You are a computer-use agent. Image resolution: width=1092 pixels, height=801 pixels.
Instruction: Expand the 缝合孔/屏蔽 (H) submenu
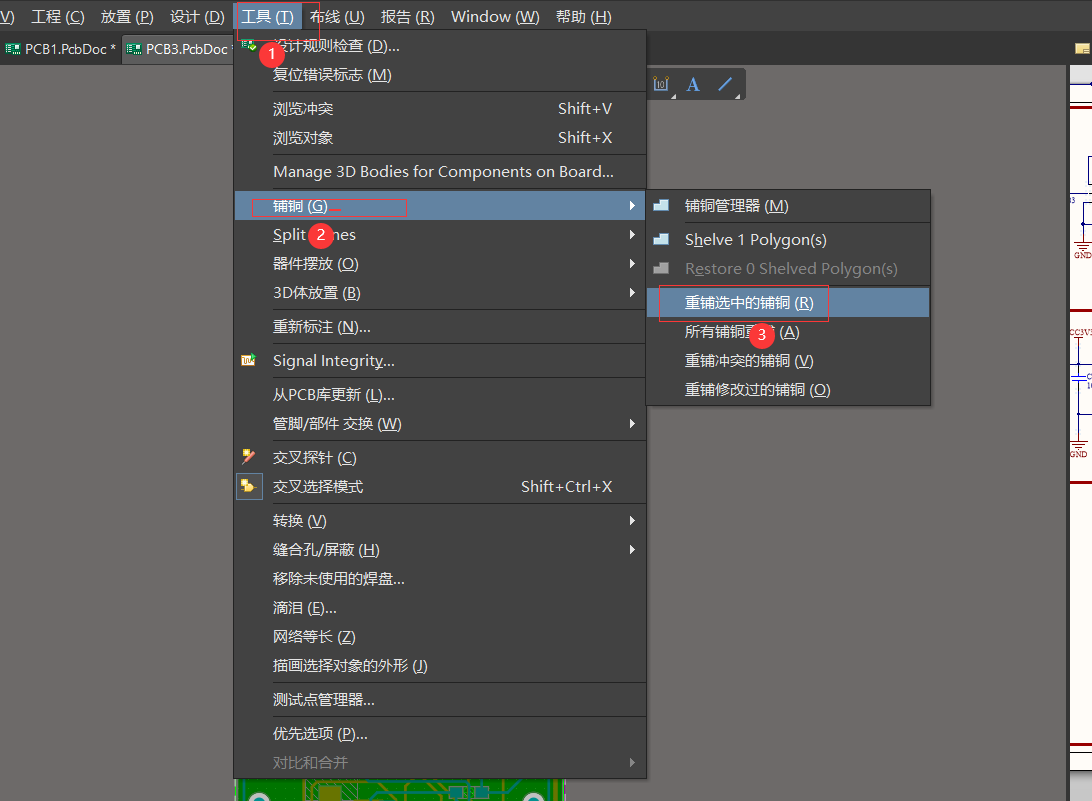440,550
